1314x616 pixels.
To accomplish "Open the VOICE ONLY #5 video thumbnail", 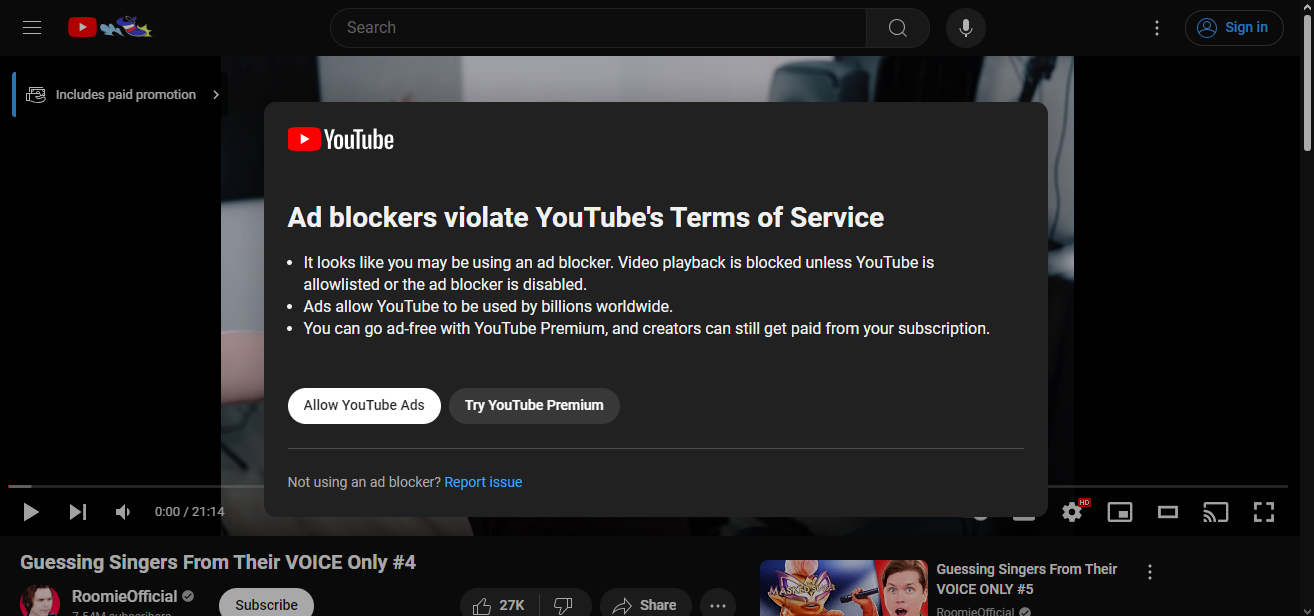I will pyautogui.click(x=844, y=588).
